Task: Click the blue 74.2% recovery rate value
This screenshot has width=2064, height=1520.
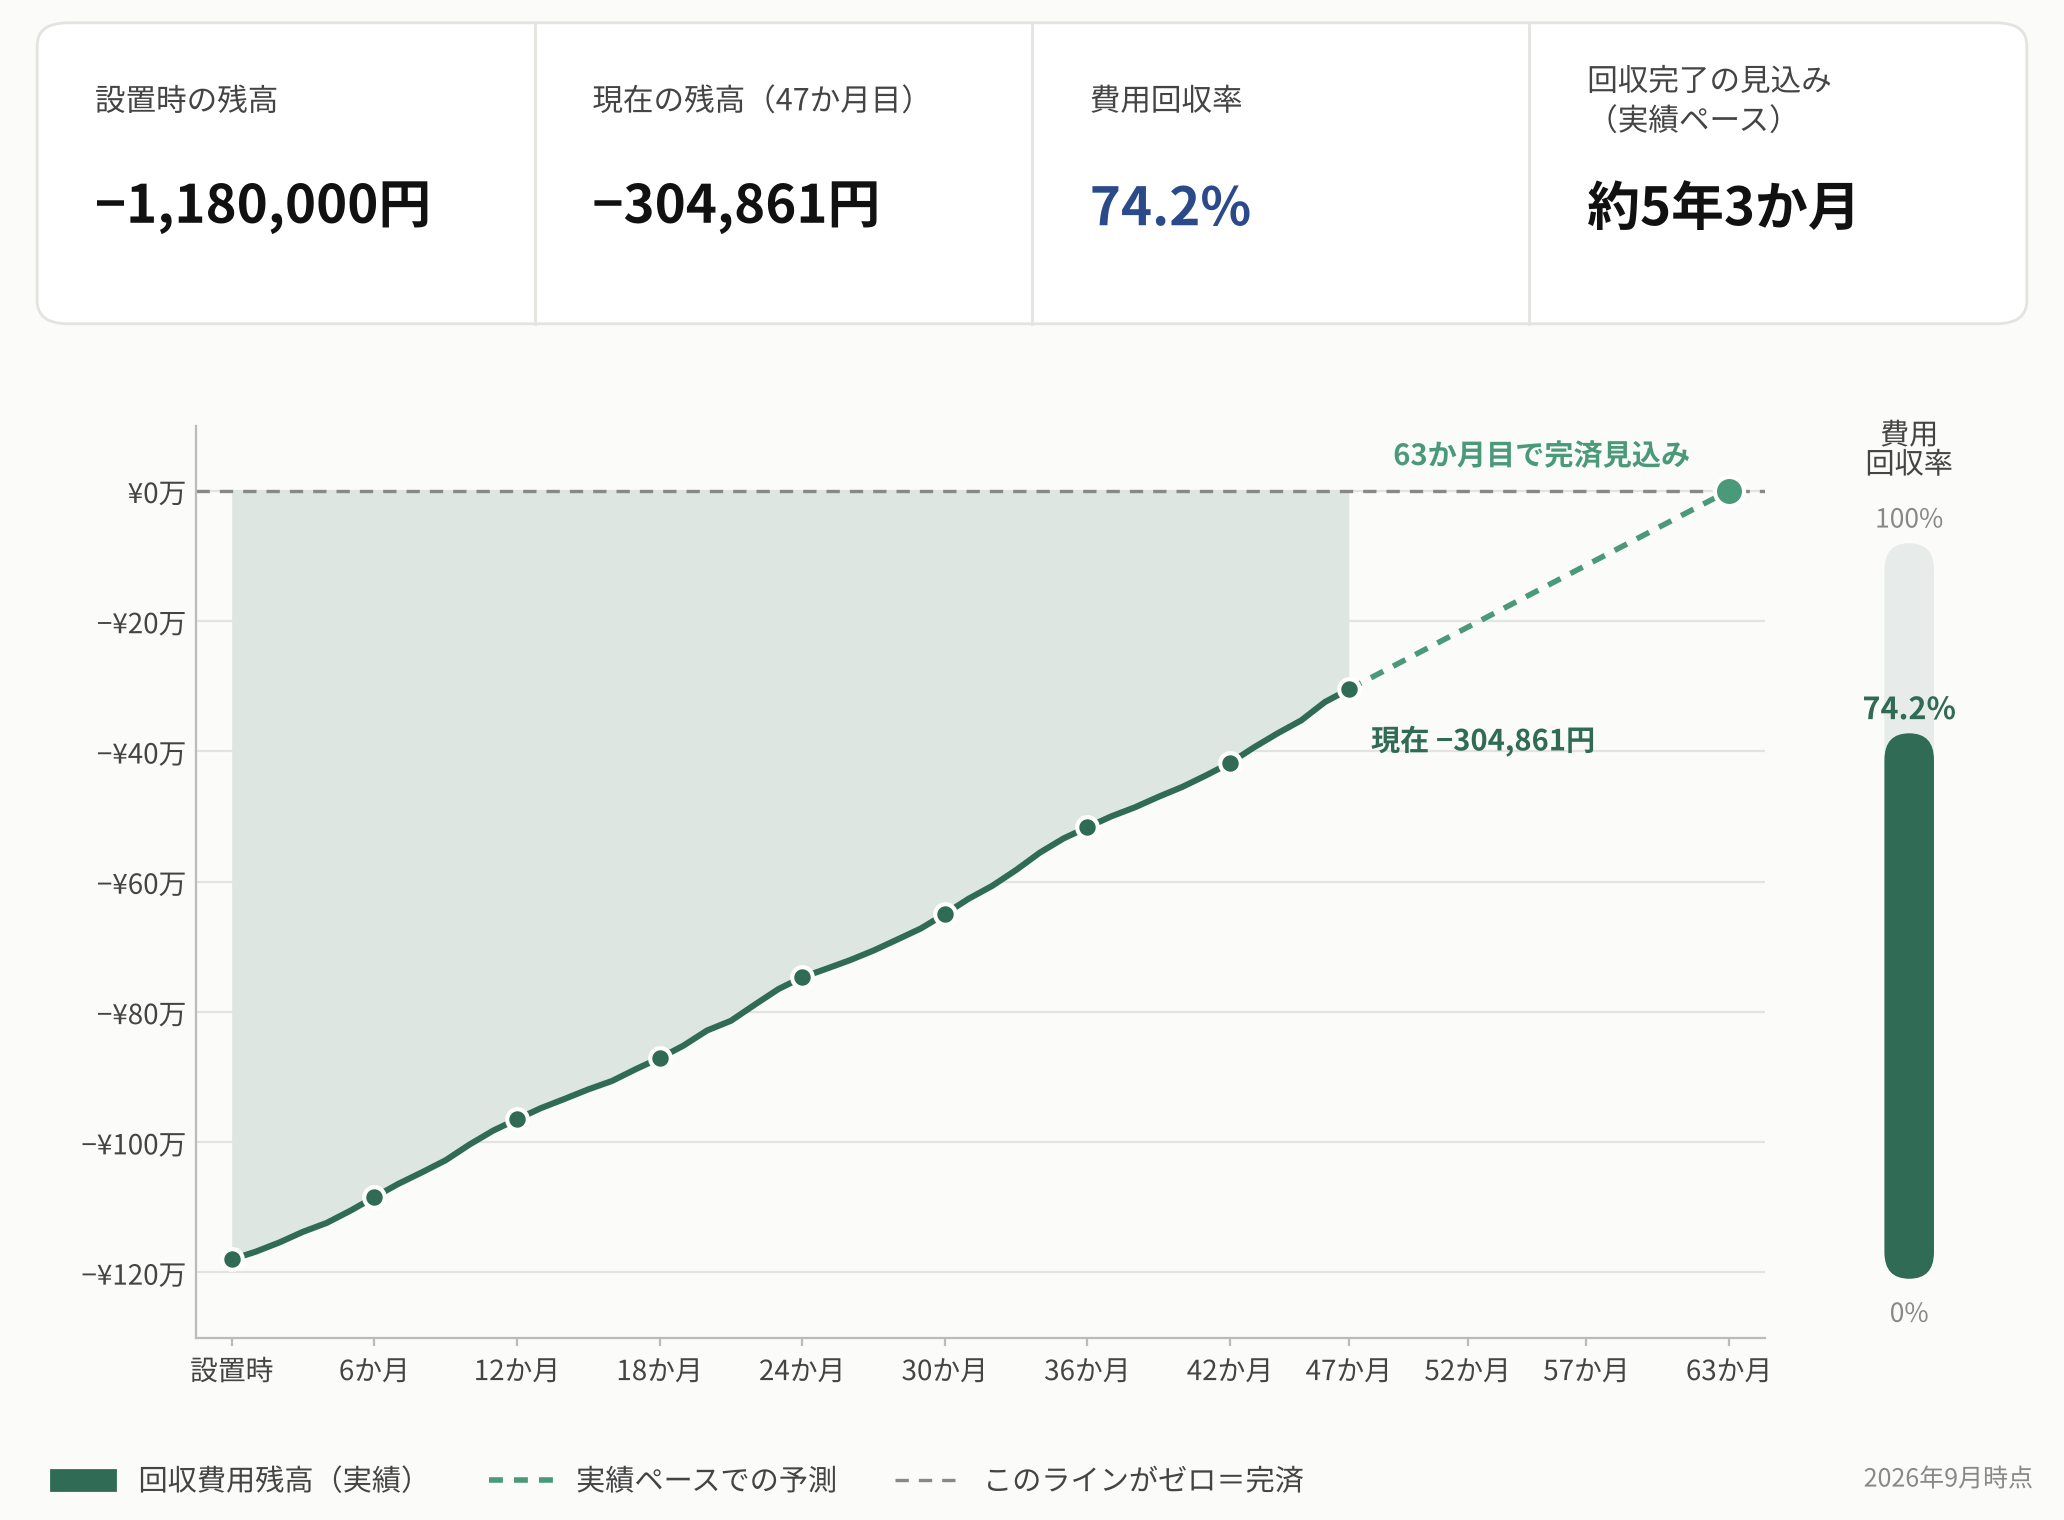Action: click(x=1170, y=206)
